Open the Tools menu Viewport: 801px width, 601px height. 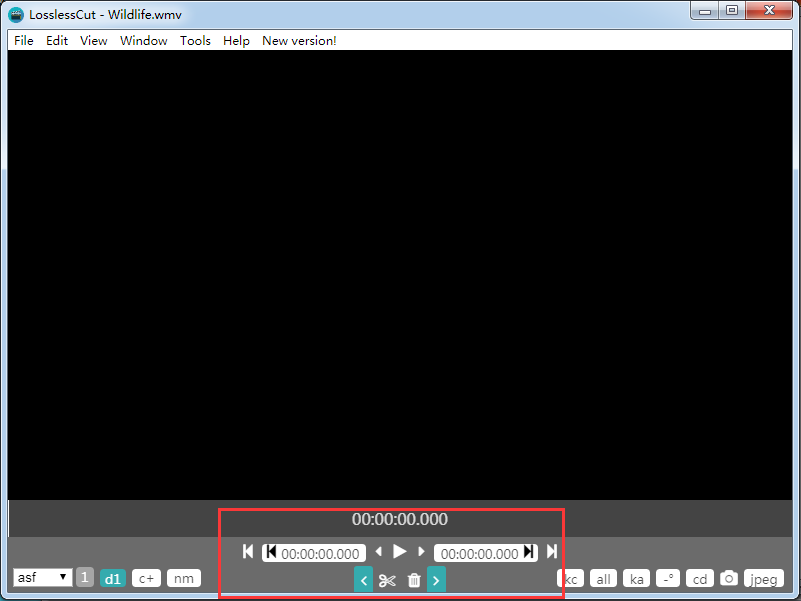[x=195, y=41]
